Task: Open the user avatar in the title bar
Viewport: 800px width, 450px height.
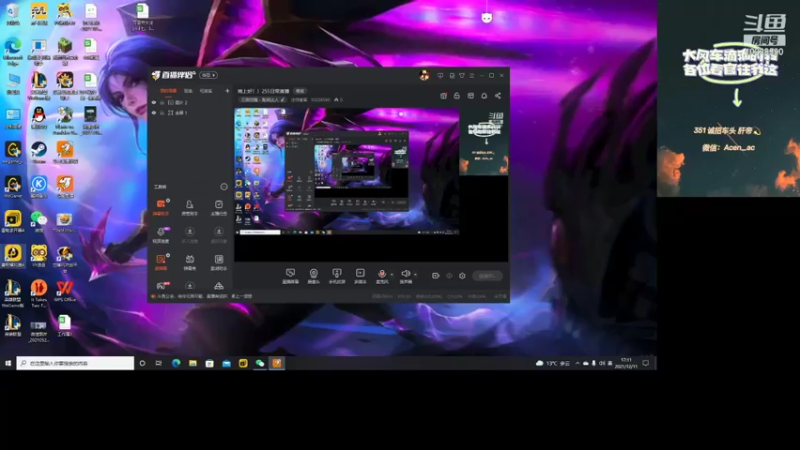Action: point(424,76)
